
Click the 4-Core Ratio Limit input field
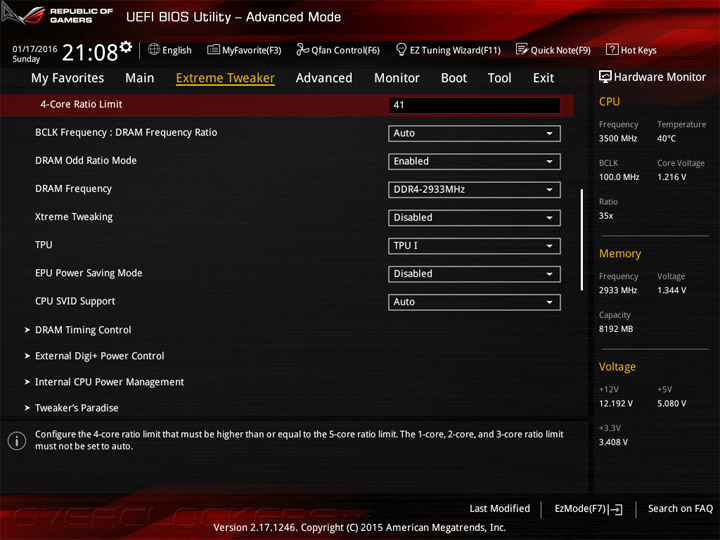pos(474,105)
